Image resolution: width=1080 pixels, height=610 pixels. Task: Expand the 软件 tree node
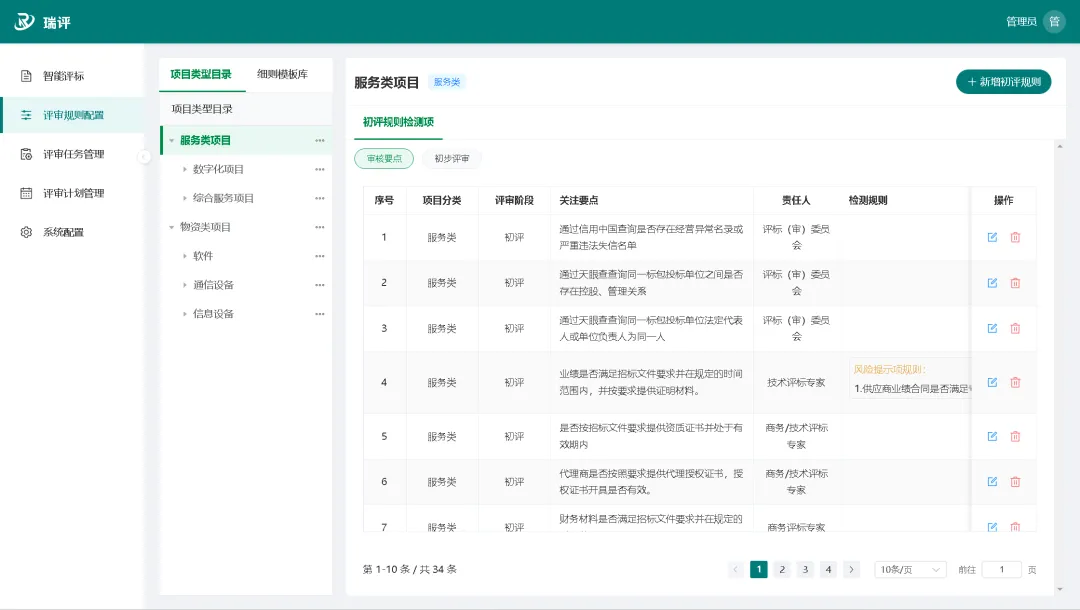185,256
